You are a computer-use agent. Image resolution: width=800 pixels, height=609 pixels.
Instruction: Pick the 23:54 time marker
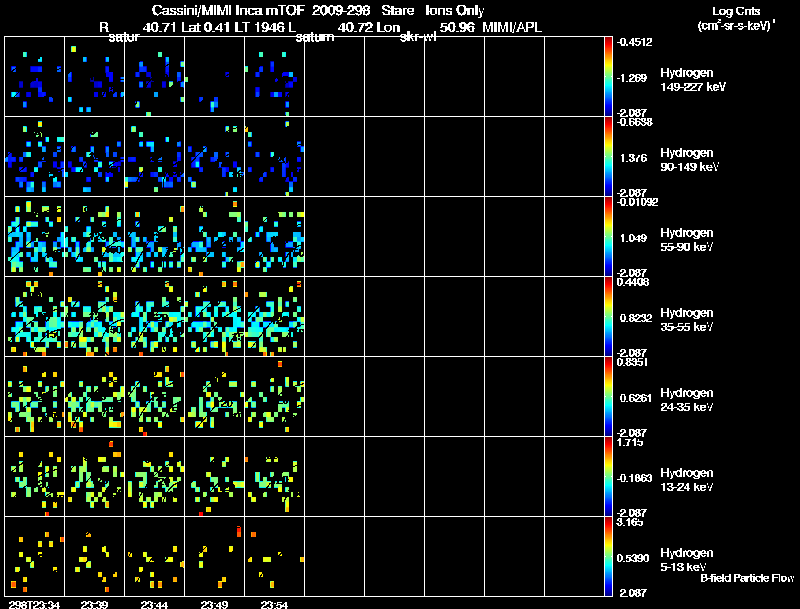[274, 604]
